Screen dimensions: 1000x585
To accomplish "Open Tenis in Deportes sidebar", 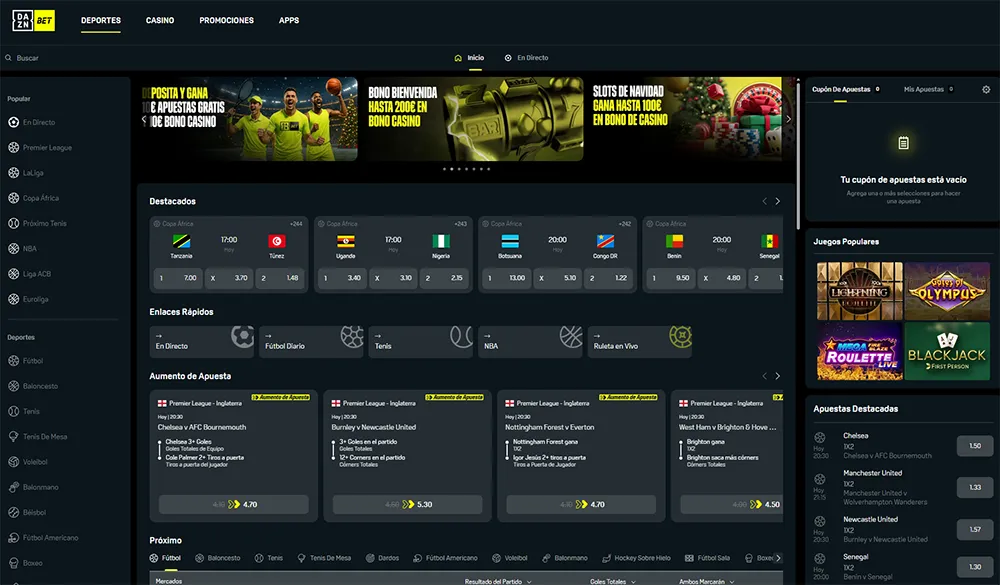I will (x=24, y=411).
